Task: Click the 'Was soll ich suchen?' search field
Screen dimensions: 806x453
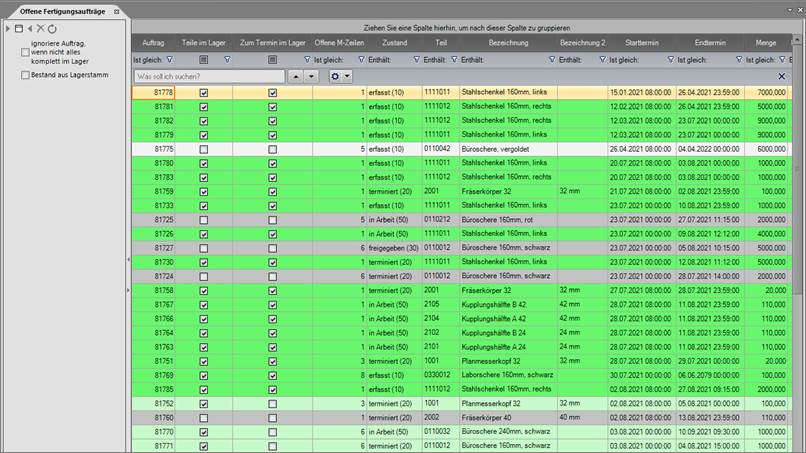Action: point(207,76)
